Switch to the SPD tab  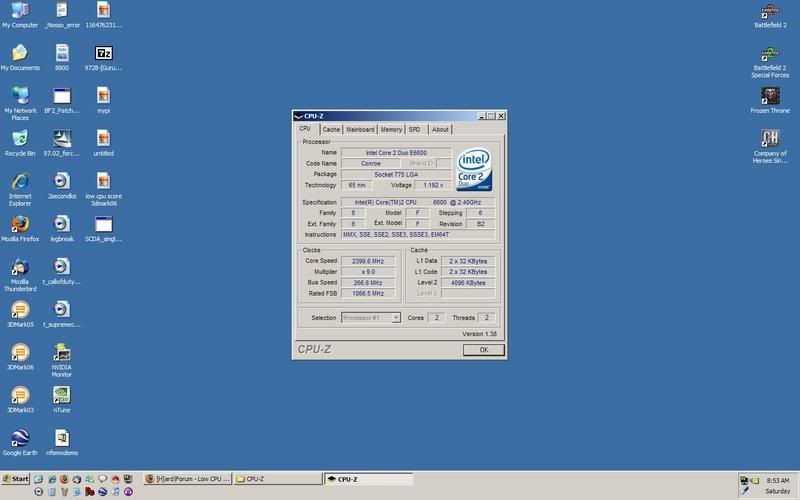click(x=415, y=130)
